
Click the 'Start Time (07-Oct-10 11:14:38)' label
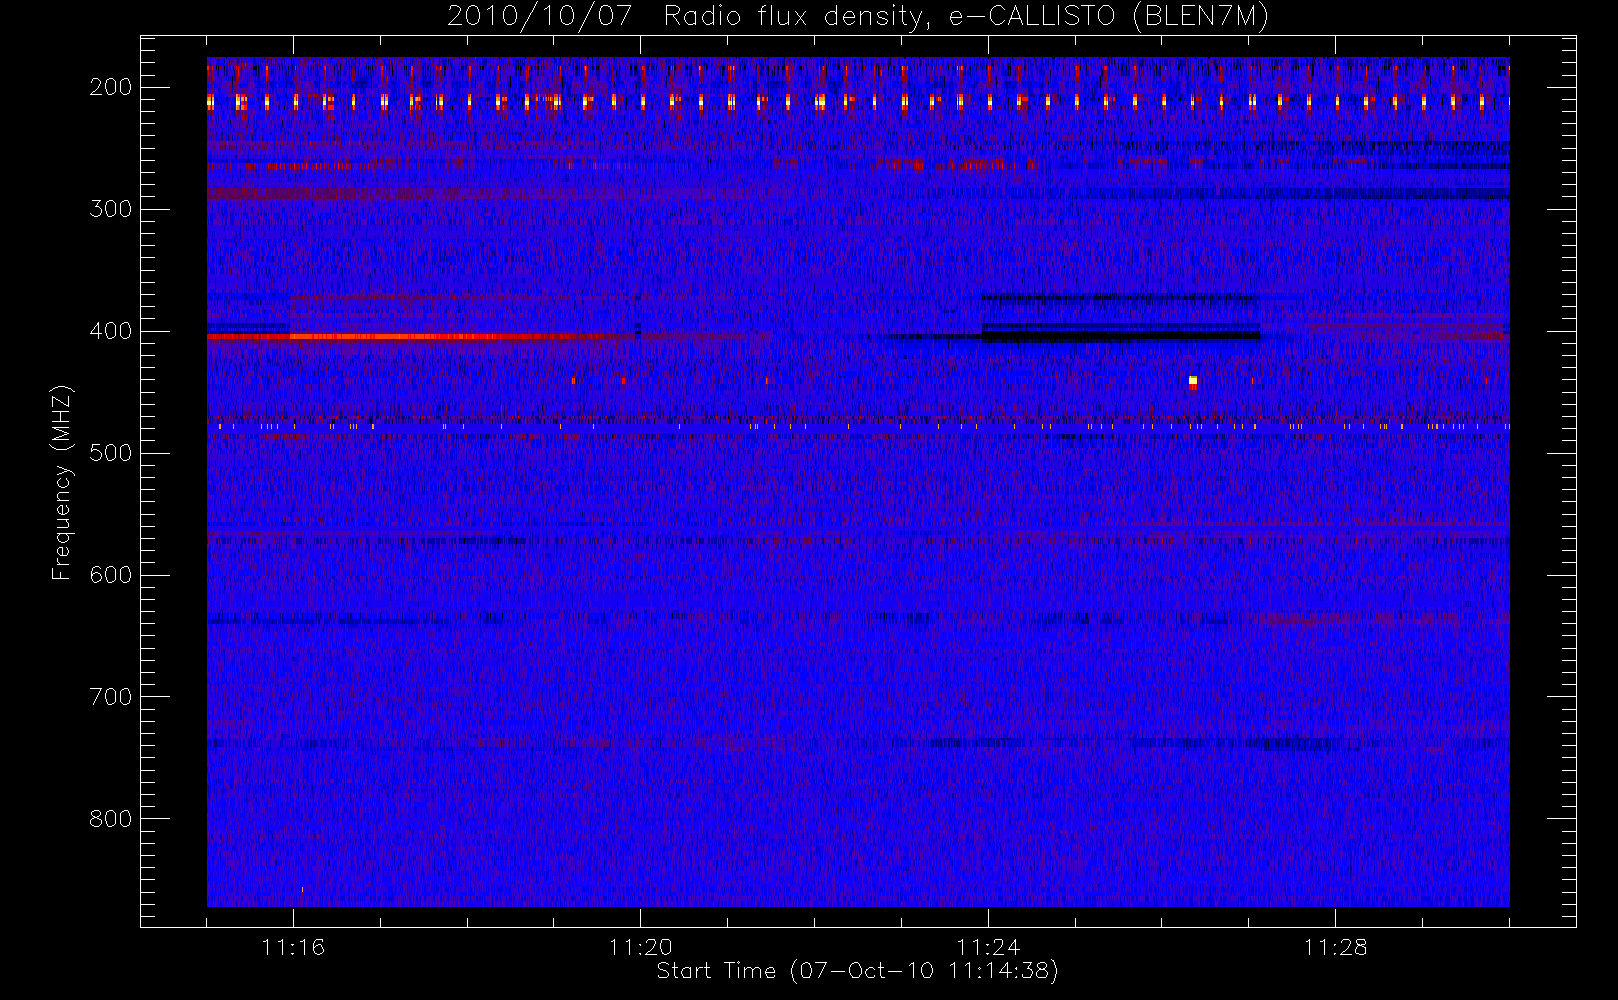(x=857, y=971)
